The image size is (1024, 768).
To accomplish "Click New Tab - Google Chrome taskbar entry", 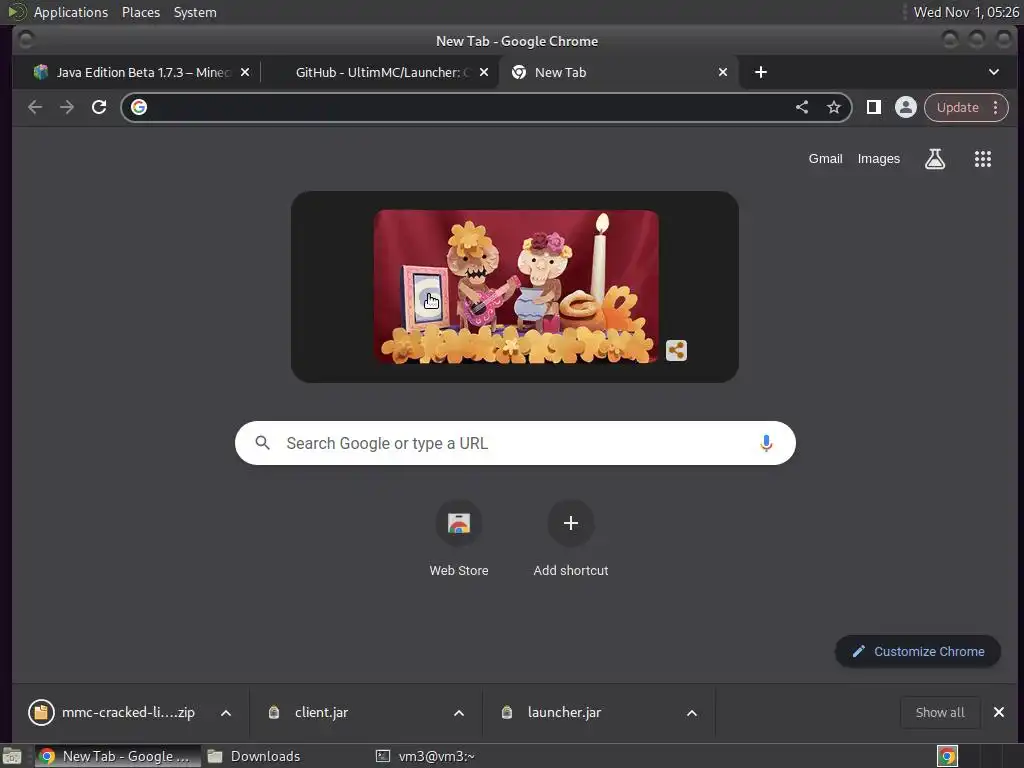I will [118, 756].
